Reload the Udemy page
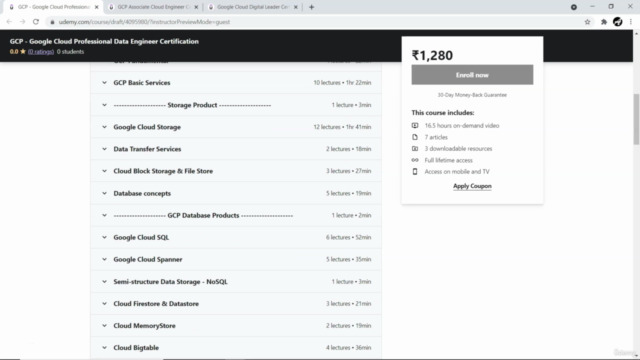640x360 pixels. click(x=36, y=22)
